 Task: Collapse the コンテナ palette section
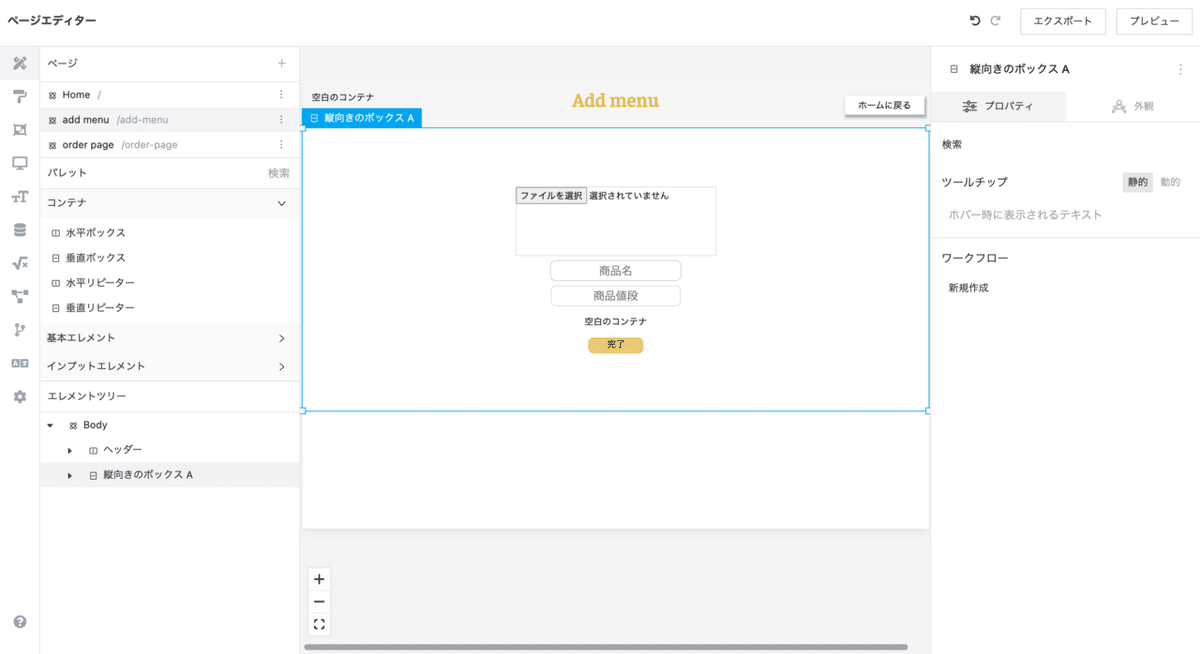pyautogui.click(x=281, y=203)
